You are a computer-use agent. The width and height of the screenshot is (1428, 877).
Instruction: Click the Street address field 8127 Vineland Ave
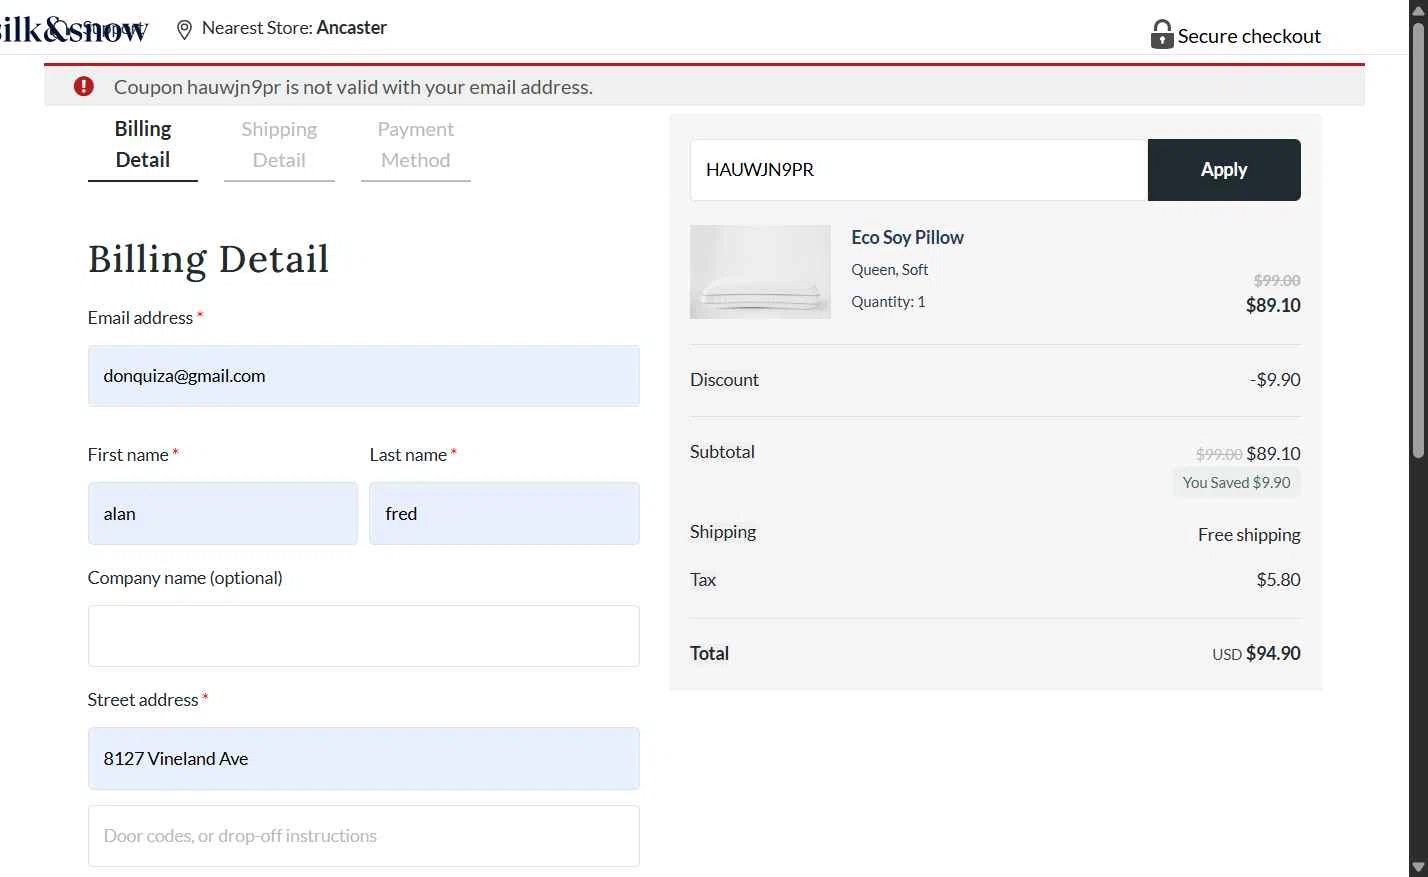click(364, 759)
